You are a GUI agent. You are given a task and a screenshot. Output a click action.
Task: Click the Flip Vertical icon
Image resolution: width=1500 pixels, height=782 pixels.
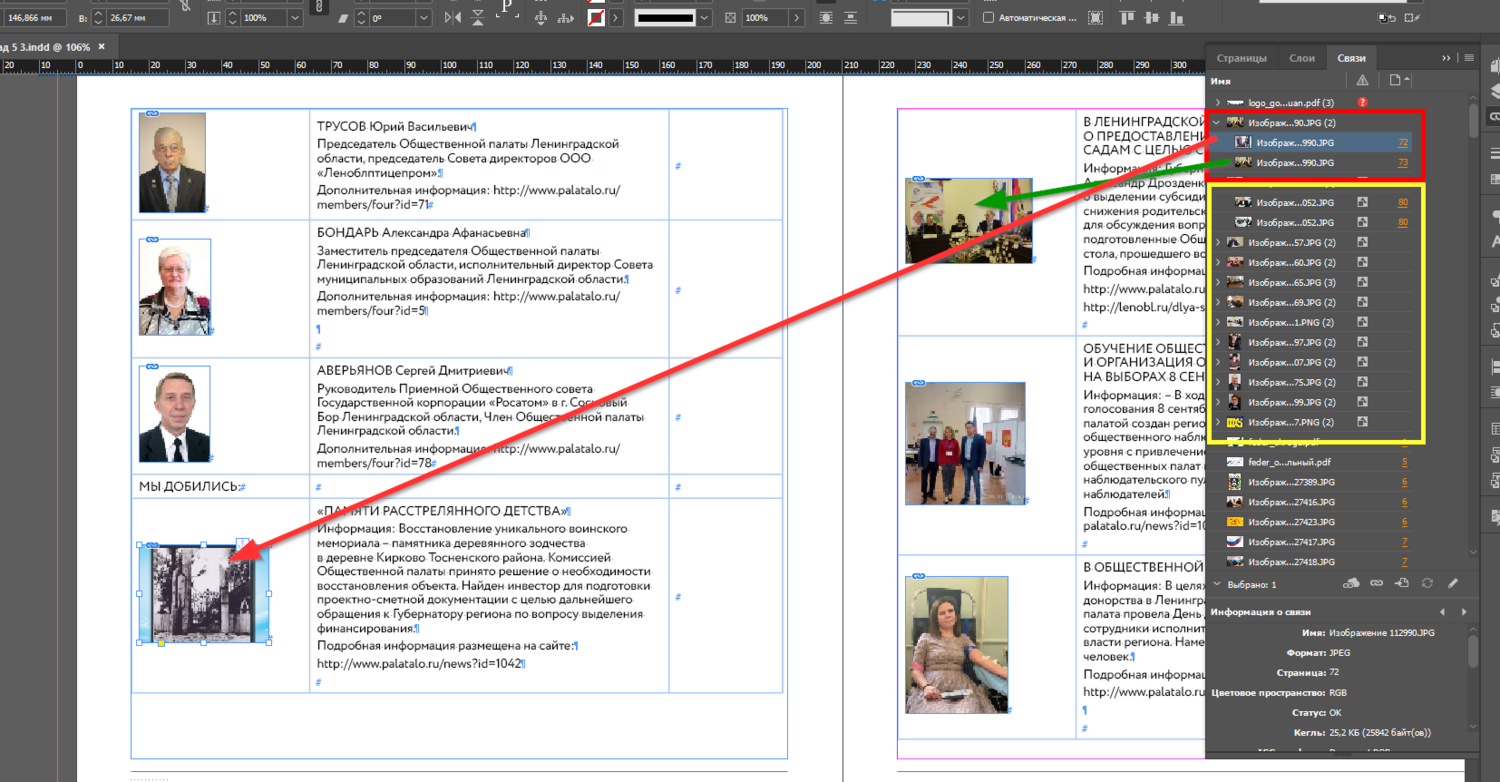point(479,18)
